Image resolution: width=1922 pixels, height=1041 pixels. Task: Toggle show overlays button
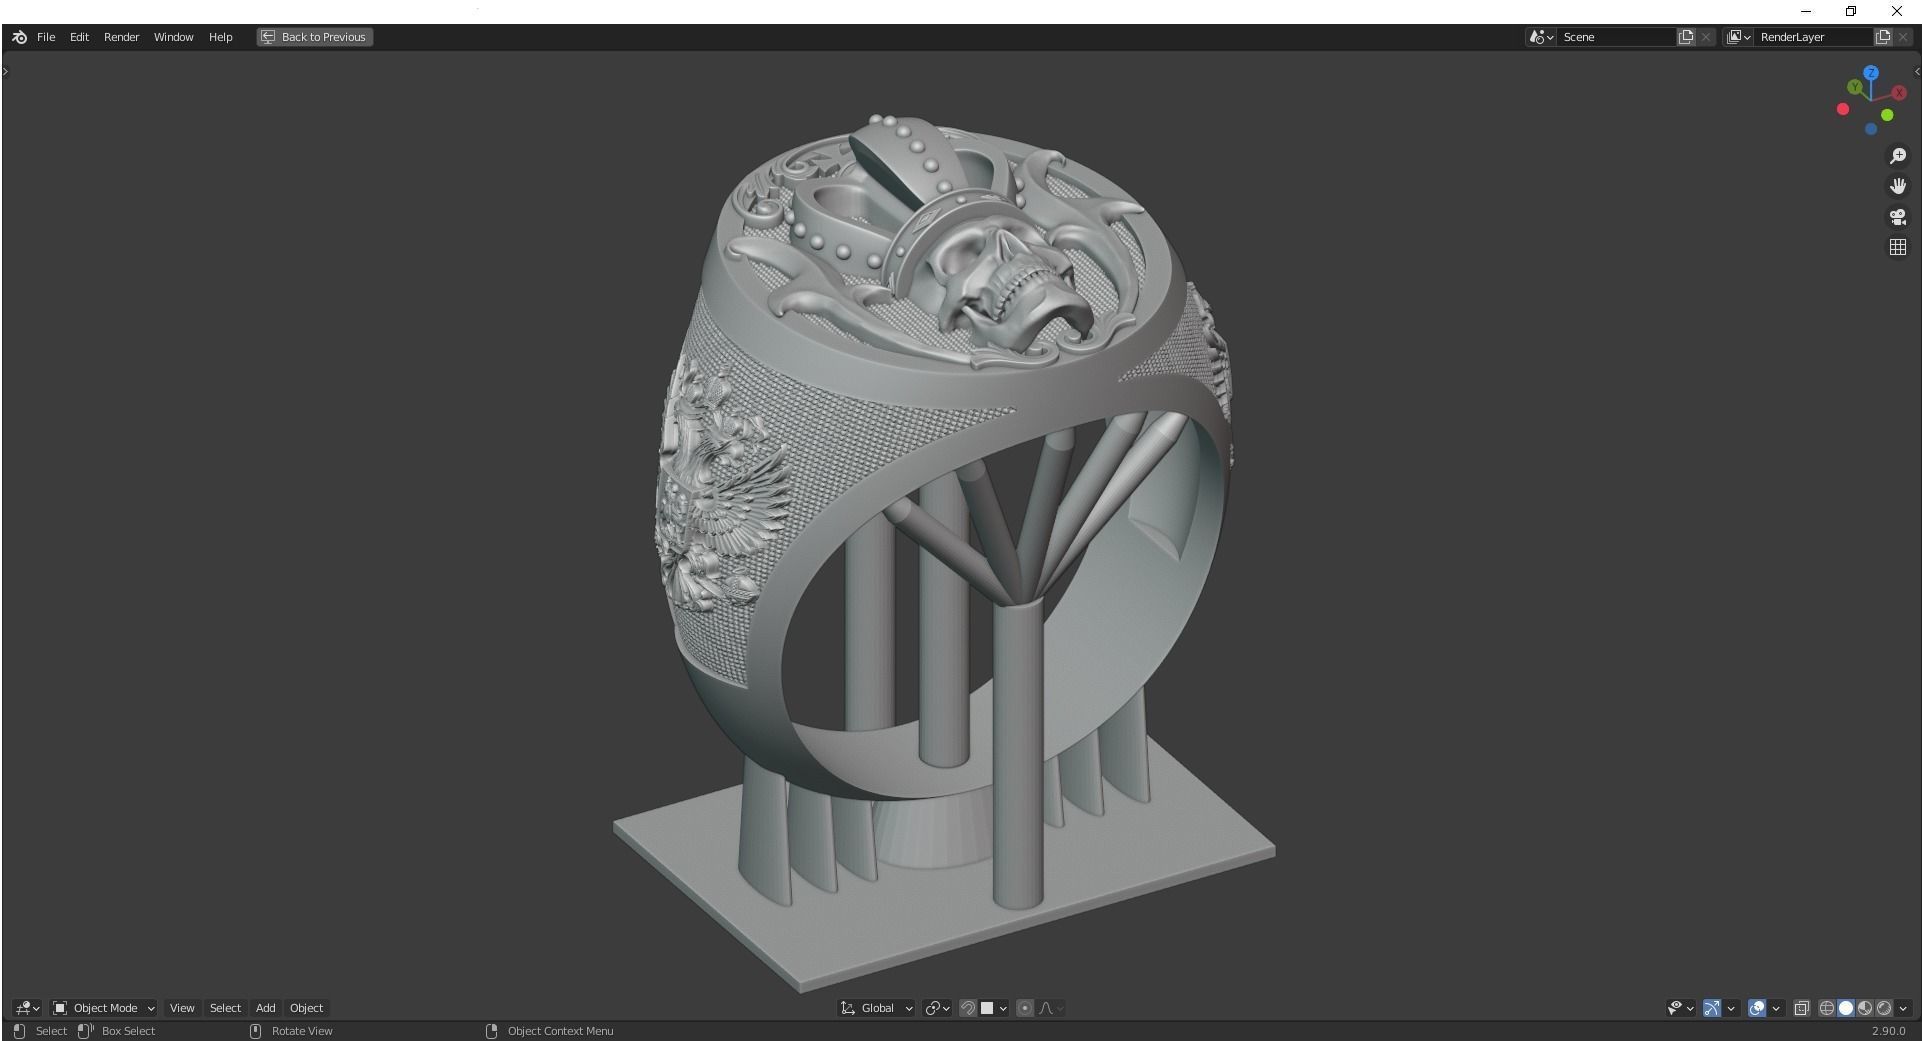[x=1756, y=1008]
